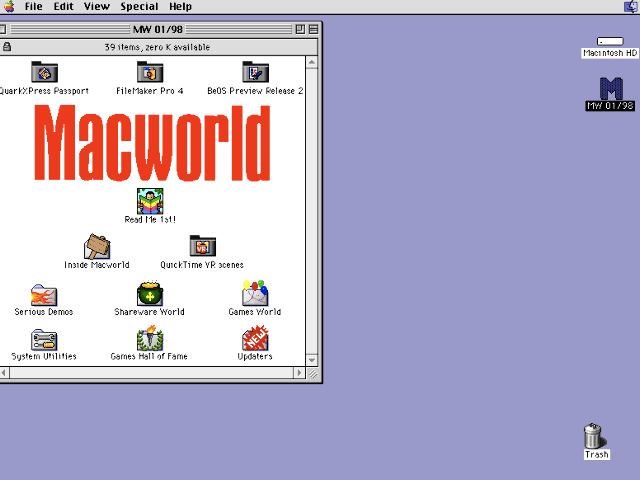Click the zoom box of MW 01/98 window
The height and width of the screenshot is (480, 640).
click(x=300, y=29)
